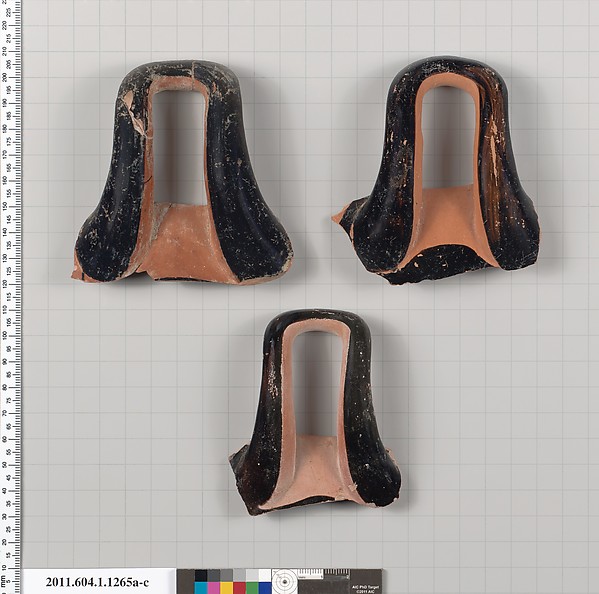This screenshot has width=599, height=594.
Task: Click the blue color patch
Action: (265, 588)
